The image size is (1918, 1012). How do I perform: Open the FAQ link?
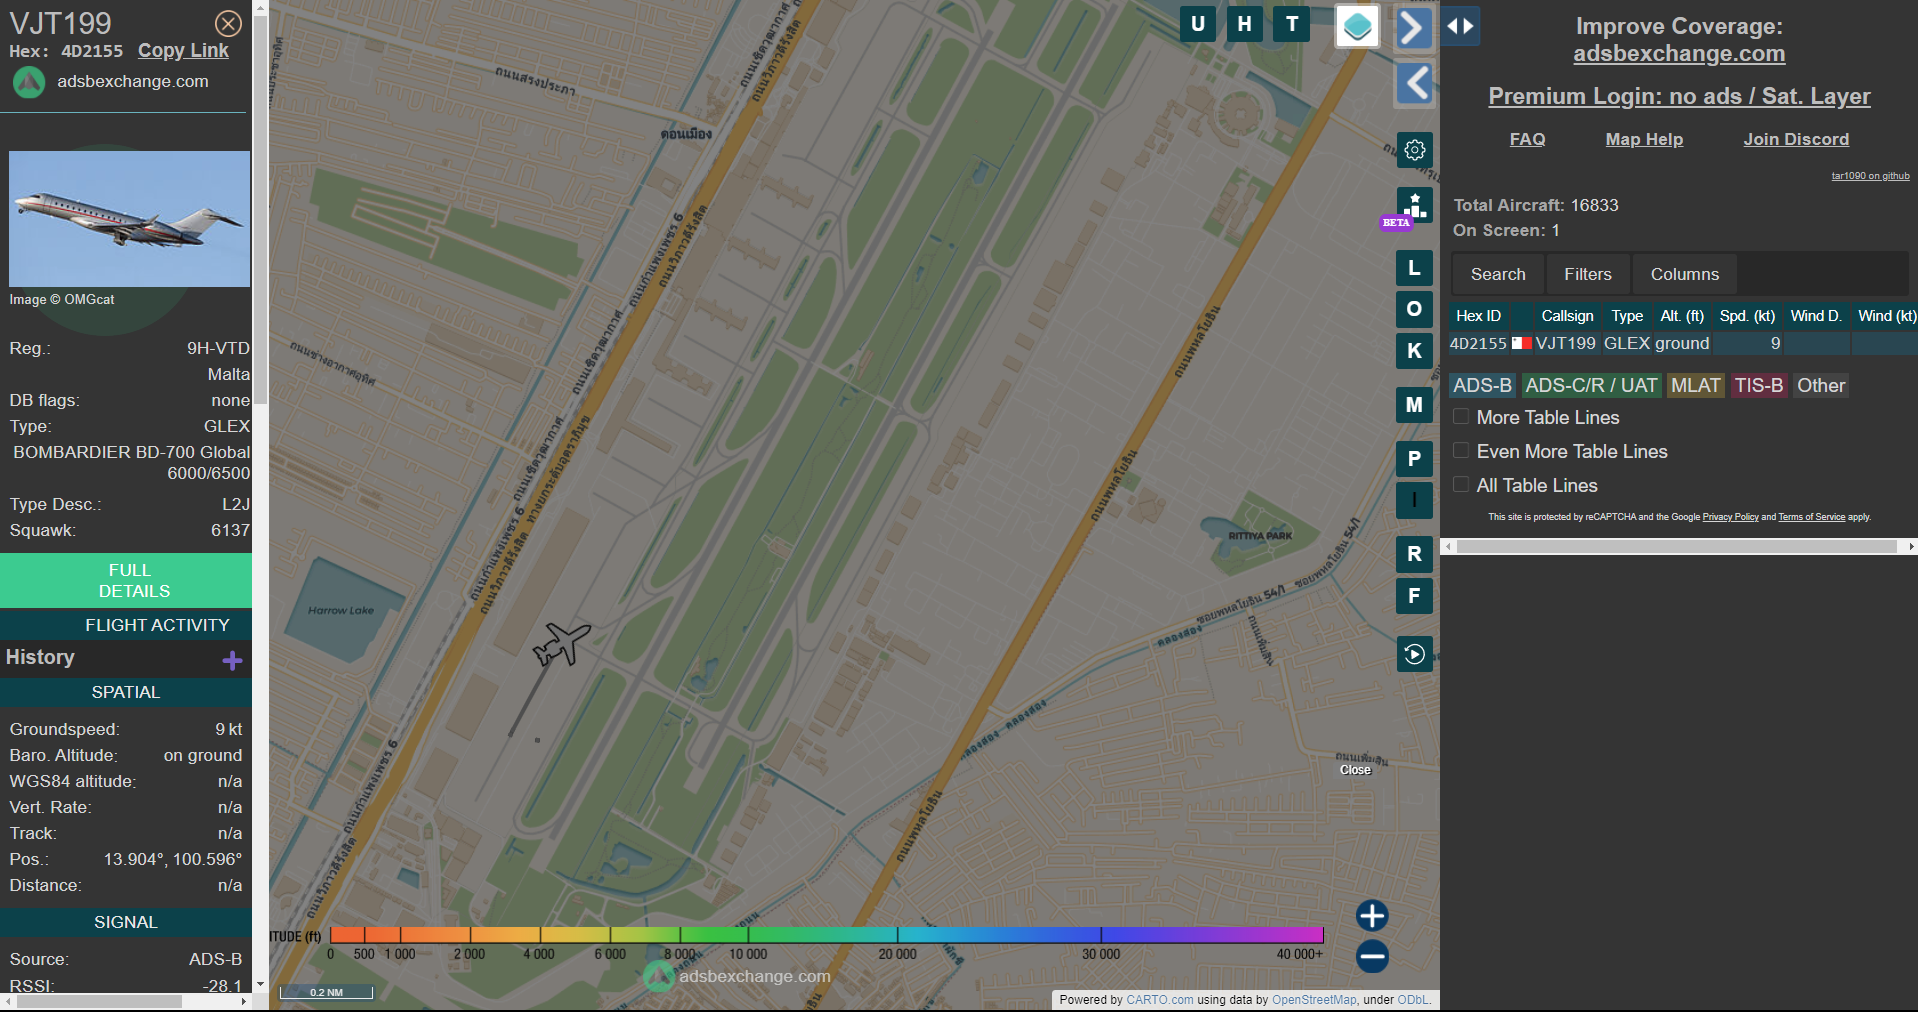(1527, 140)
